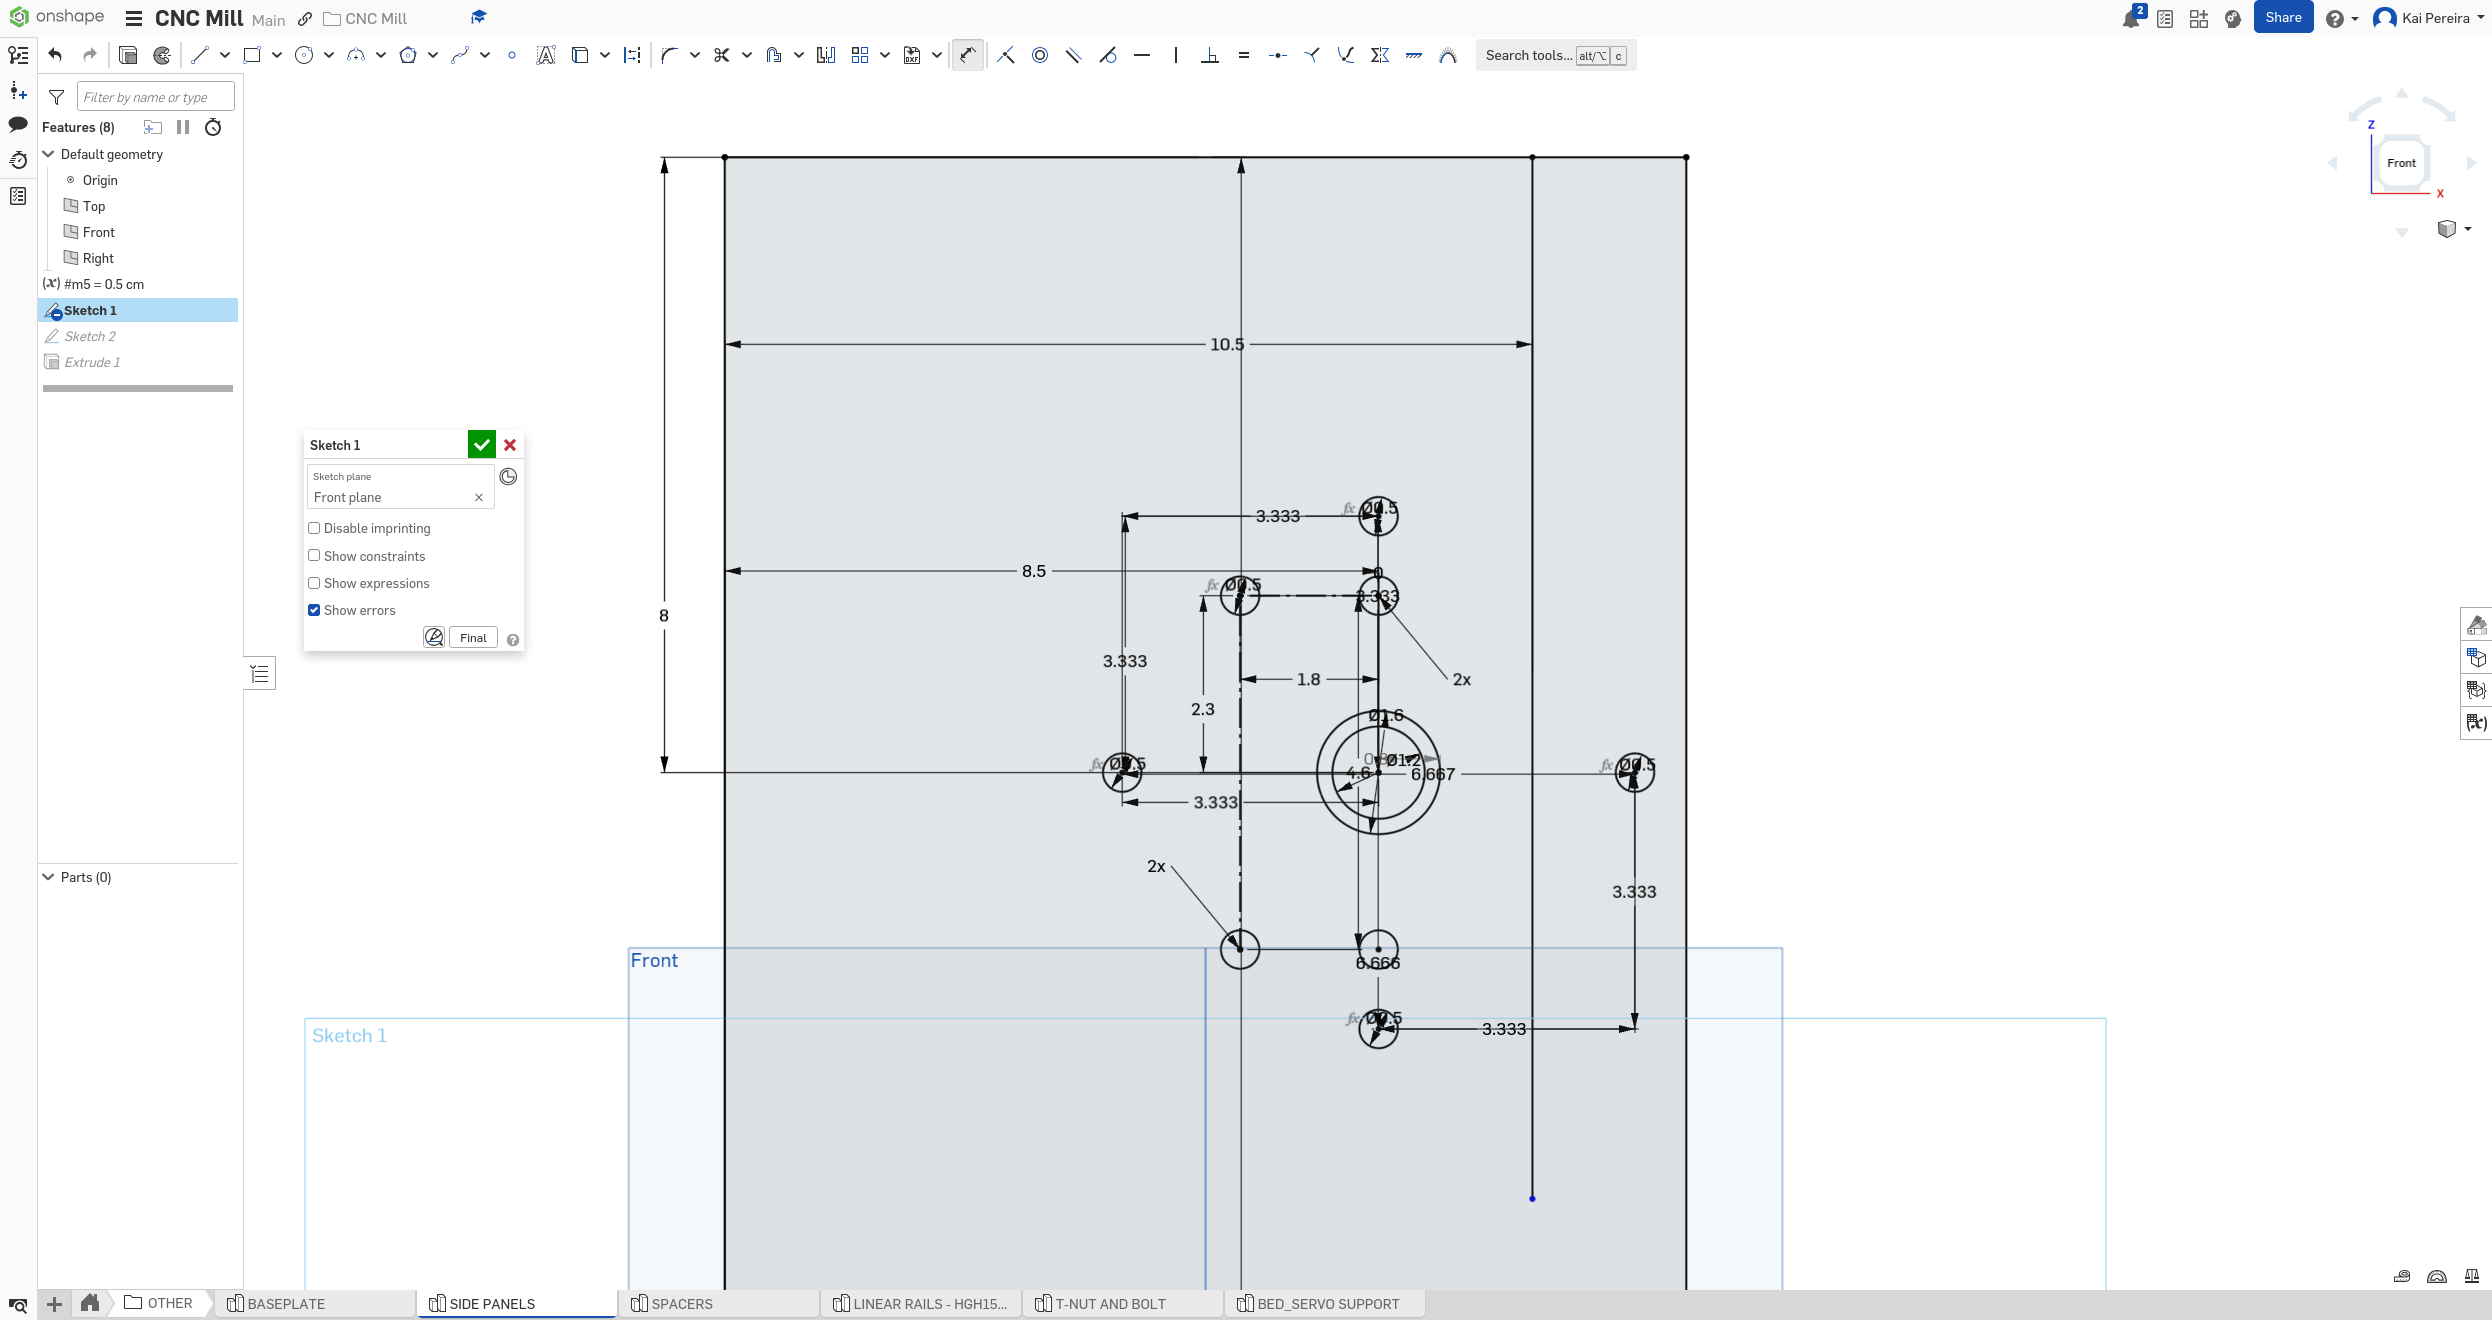Select the Line sketch tool

[x=199, y=55]
